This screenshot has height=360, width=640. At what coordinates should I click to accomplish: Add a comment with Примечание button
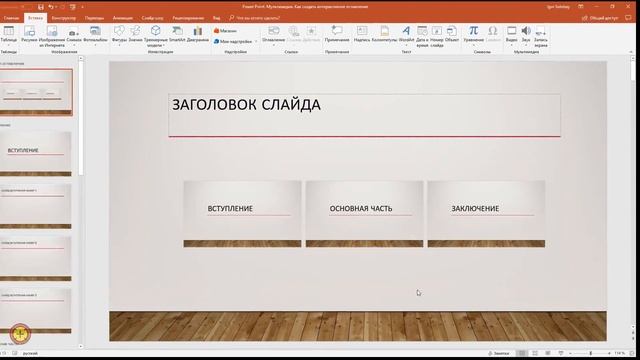point(337,34)
